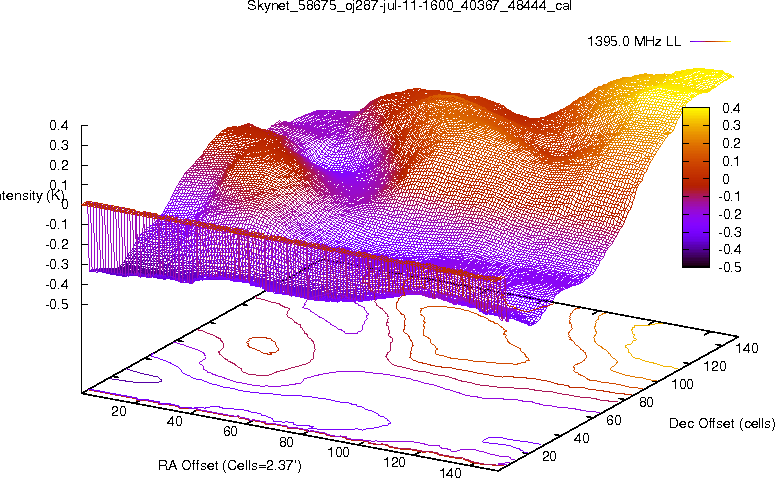Click the -0.1 label on the color bar
775x478 pixels.
[x=729, y=196]
